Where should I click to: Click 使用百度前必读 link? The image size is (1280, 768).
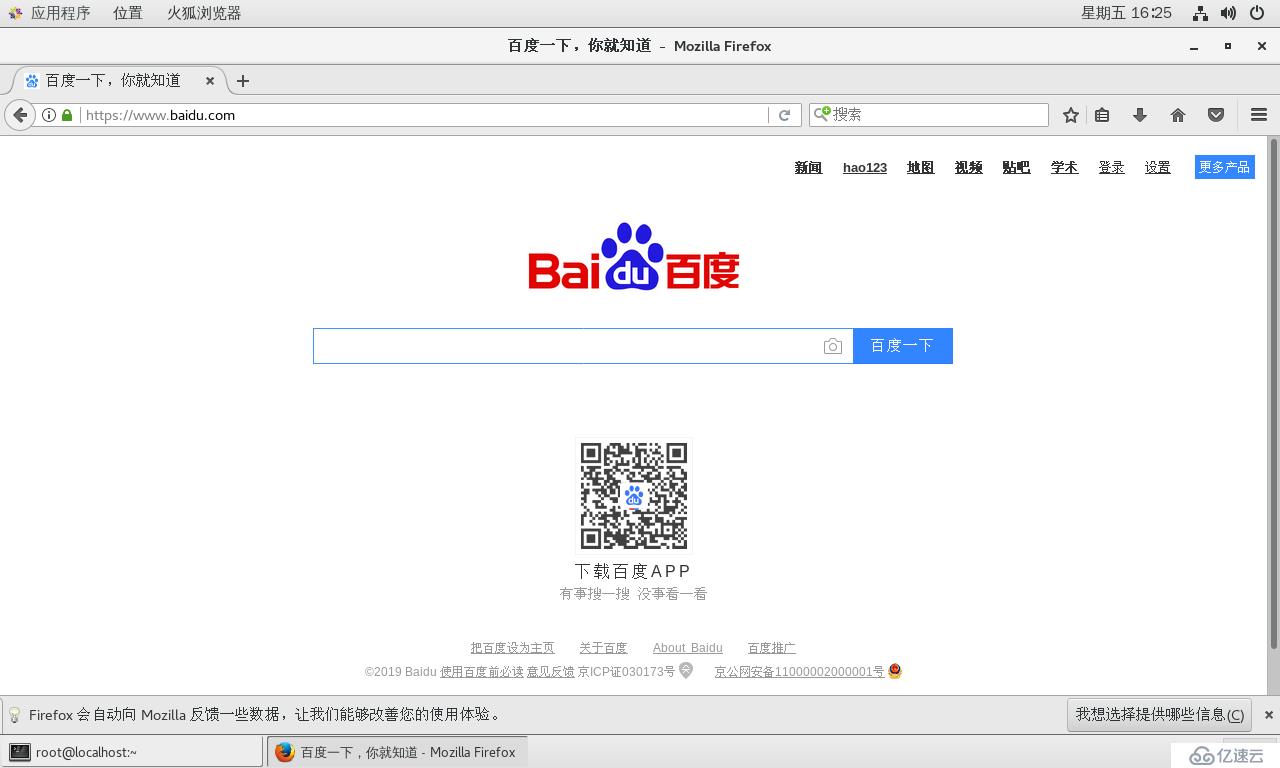click(x=482, y=672)
